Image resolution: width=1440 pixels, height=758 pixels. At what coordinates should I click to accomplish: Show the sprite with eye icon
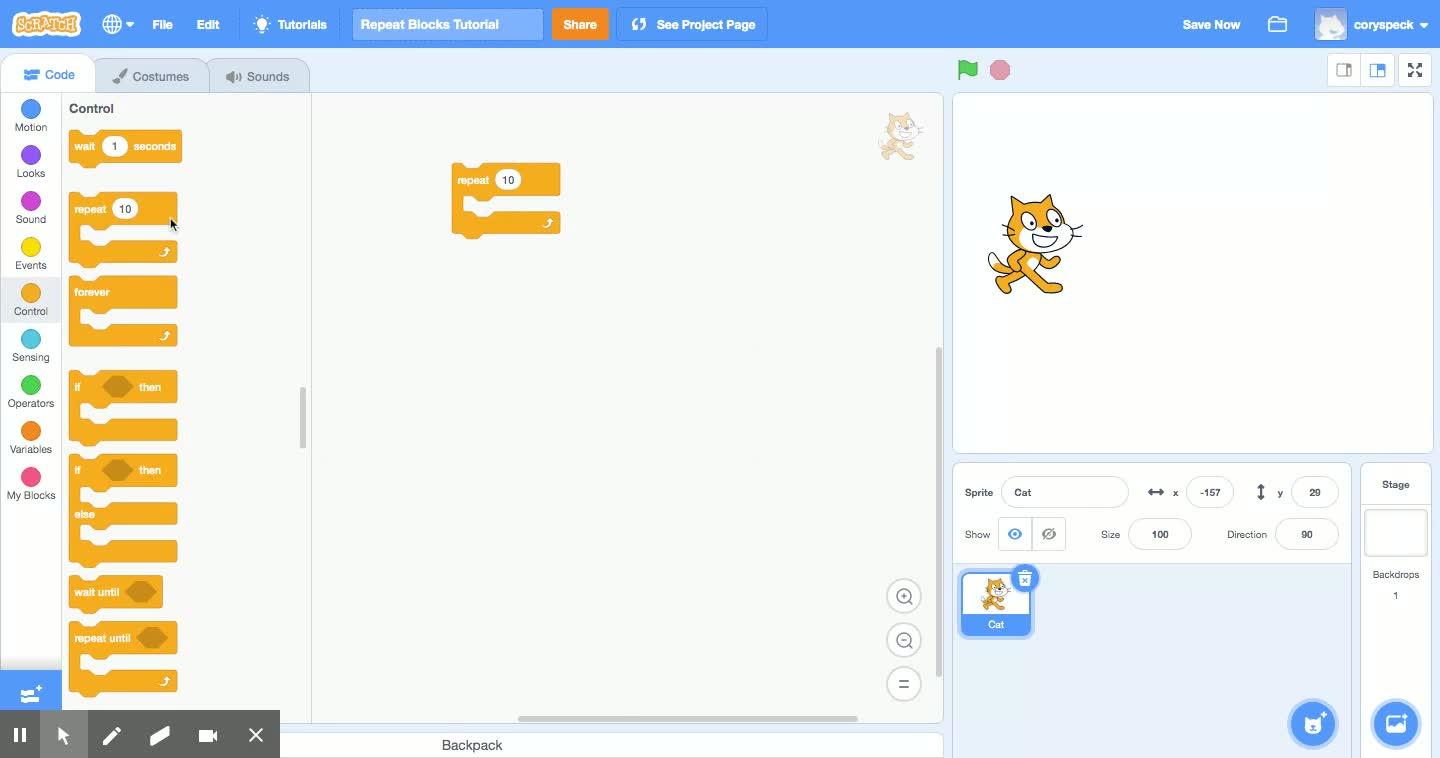(x=1015, y=534)
